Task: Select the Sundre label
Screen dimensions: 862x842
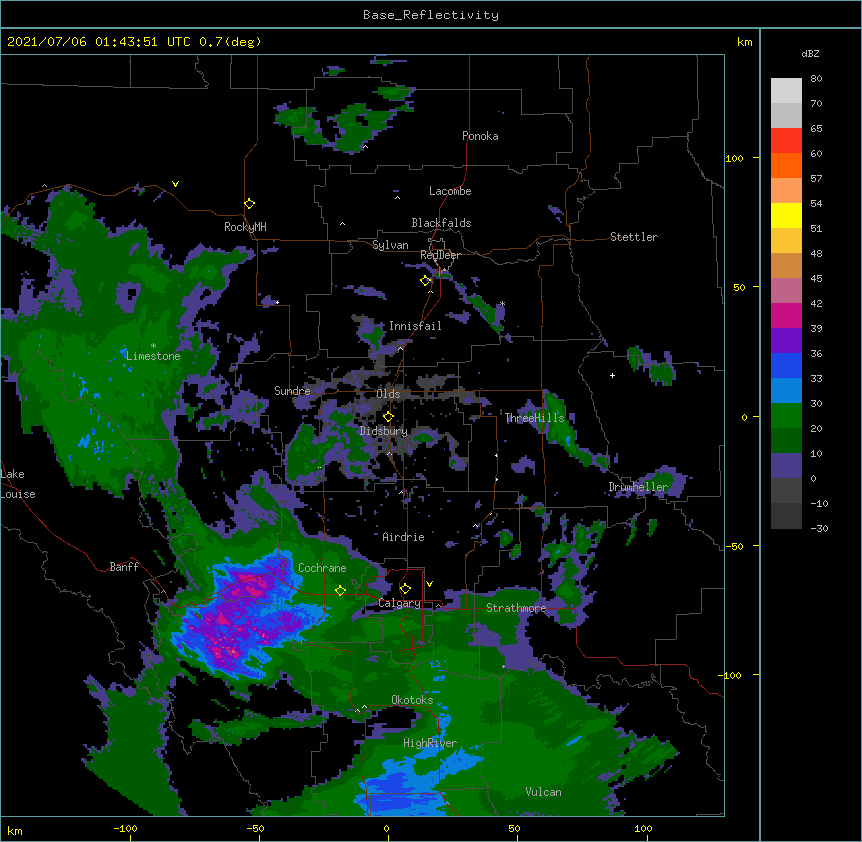Action: 292,391
